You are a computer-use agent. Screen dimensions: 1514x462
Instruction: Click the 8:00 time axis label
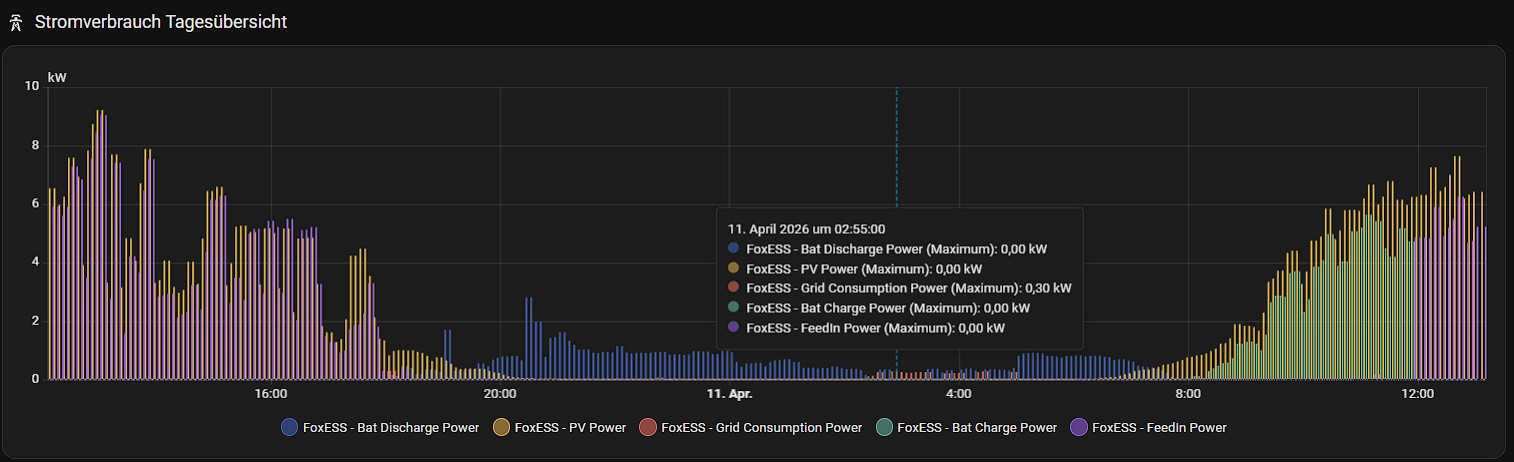point(1188,394)
